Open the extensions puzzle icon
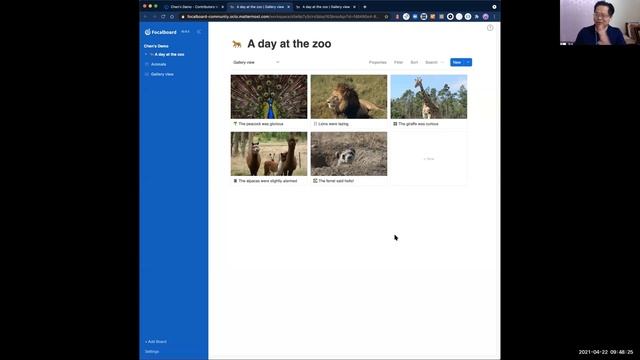Screen dimensions: 640x360 tap(476, 17)
